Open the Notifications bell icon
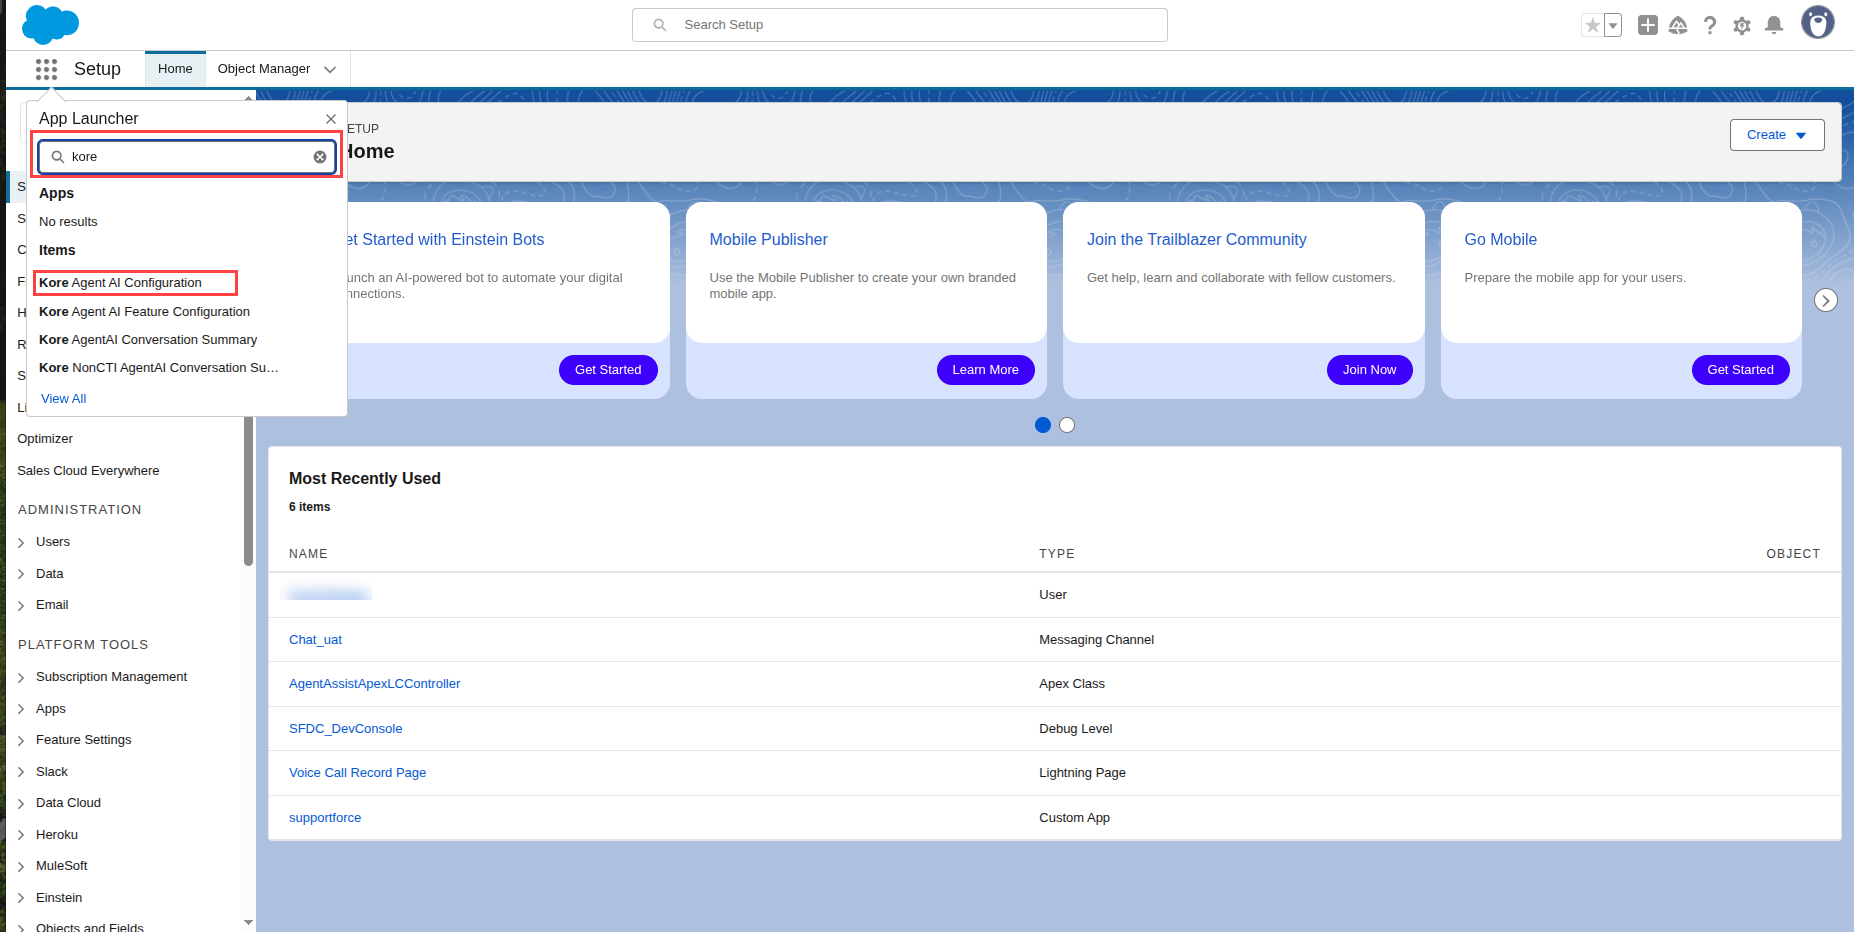The height and width of the screenshot is (932, 1854). [x=1774, y=25]
